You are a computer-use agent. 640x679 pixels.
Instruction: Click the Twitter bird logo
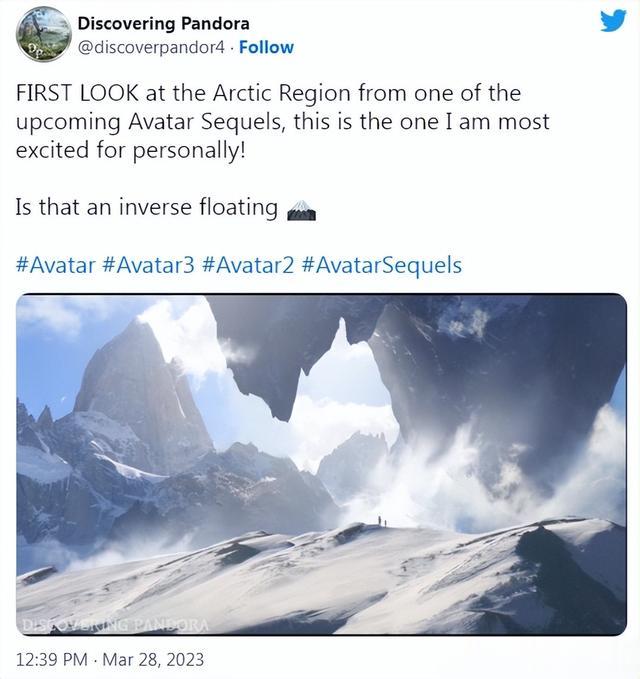pos(613,21)
